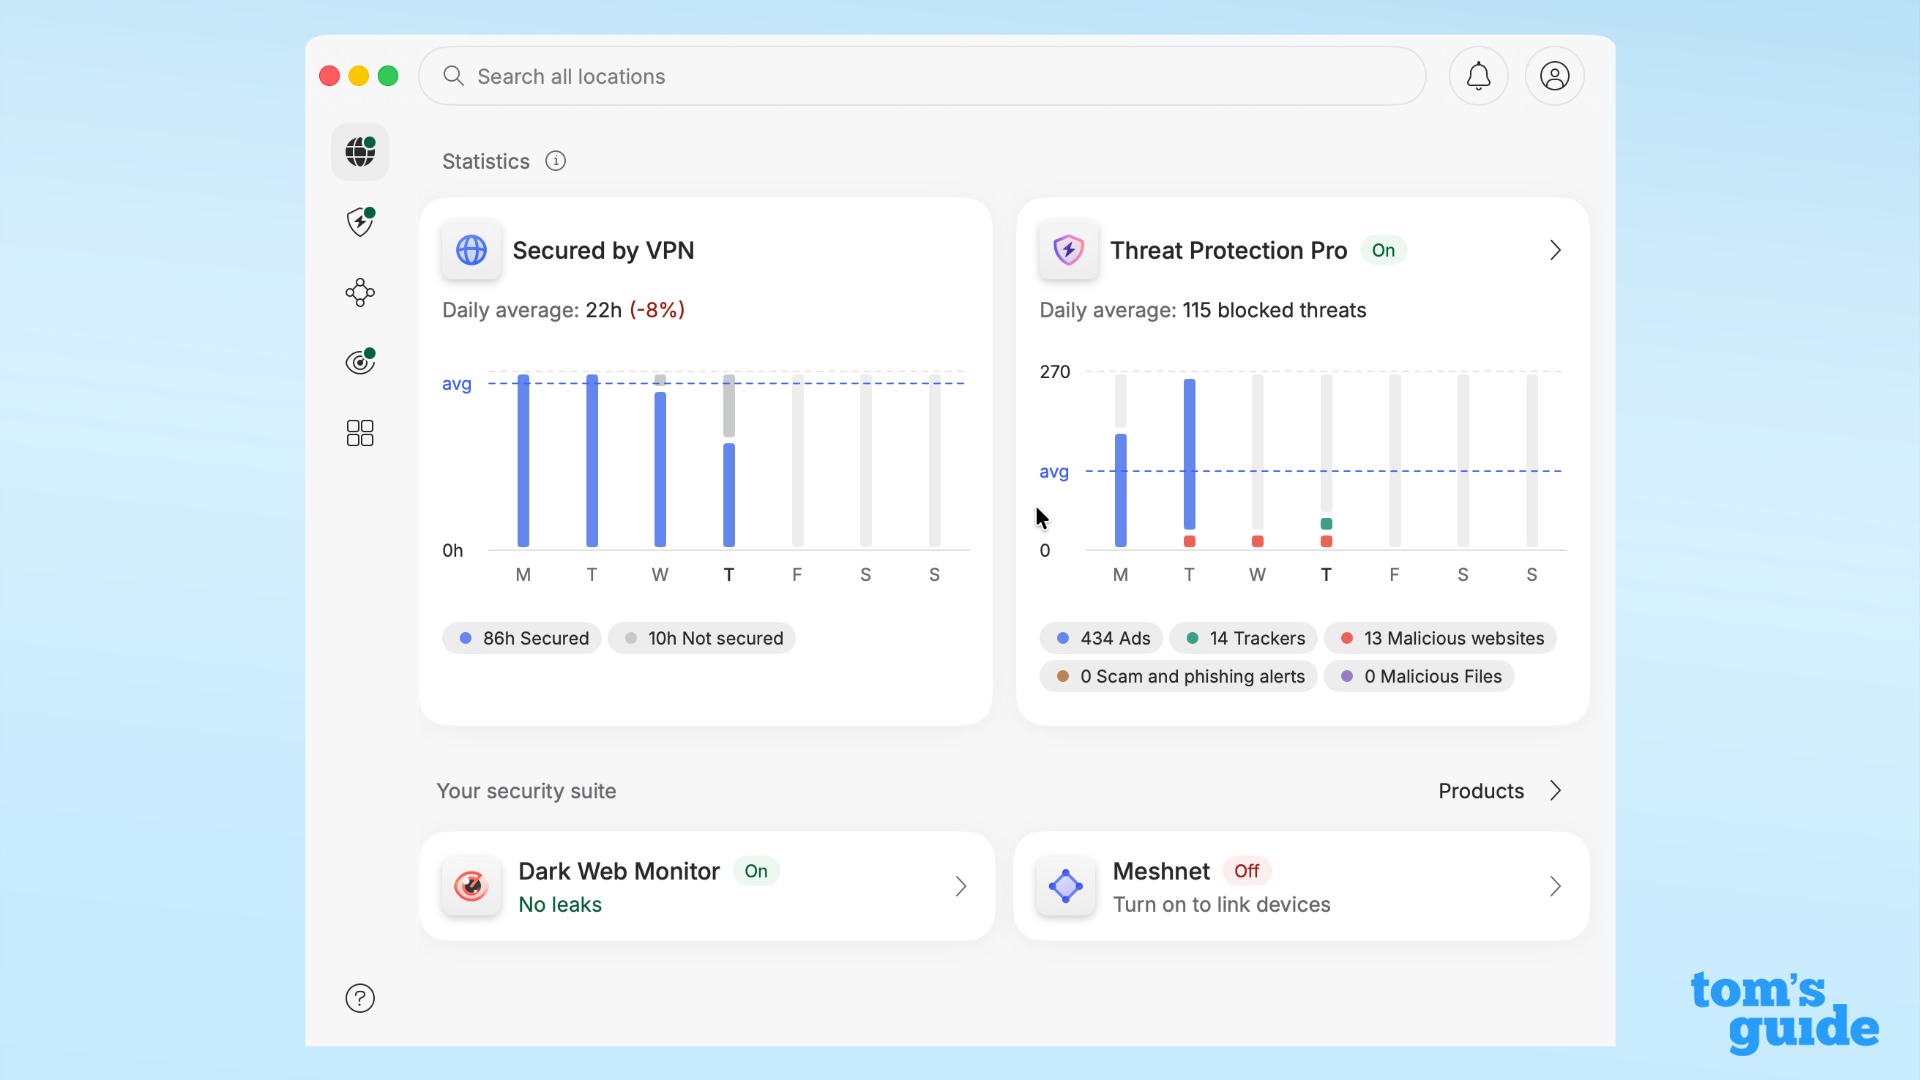Viewport: 1920px width, 1080px height.
Task: Expand Threat Protection Pro chevron arrow
Action: click(x=1555, y=250)
